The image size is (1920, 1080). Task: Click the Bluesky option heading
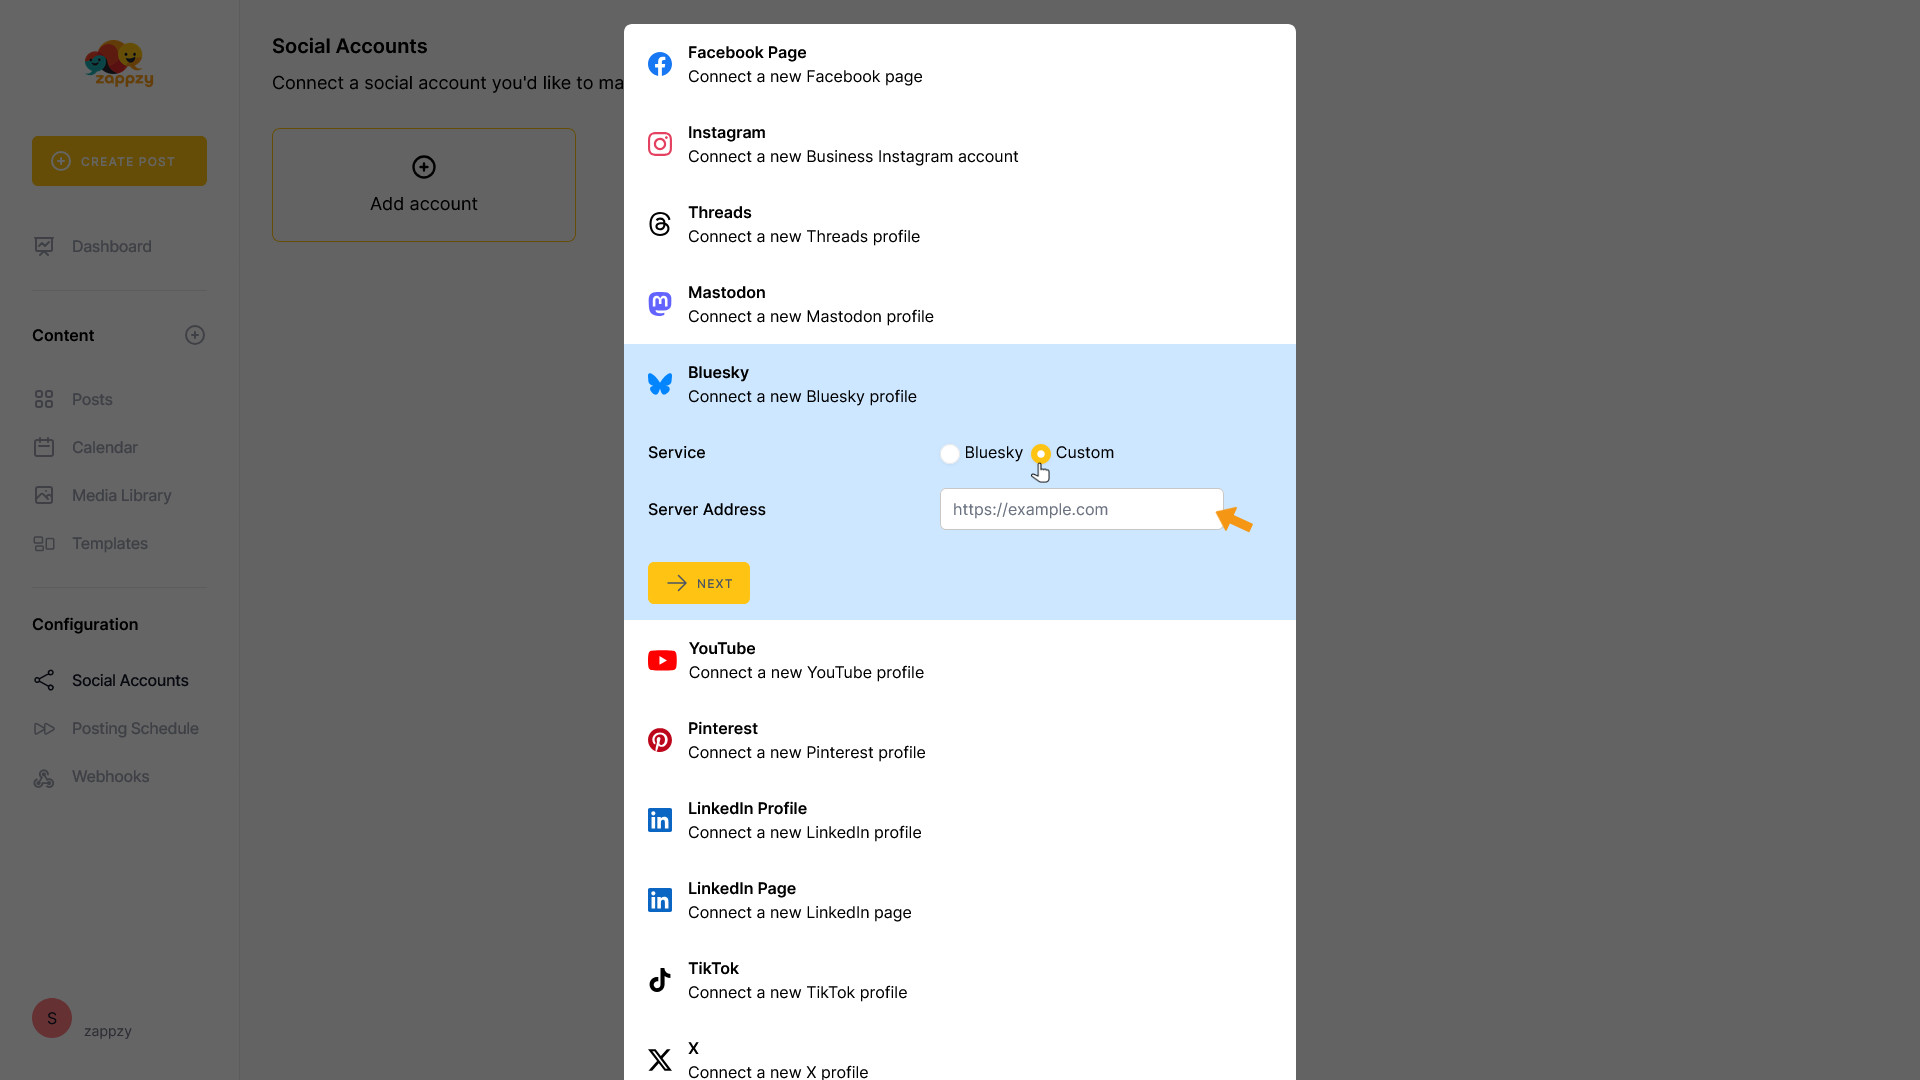718,372
